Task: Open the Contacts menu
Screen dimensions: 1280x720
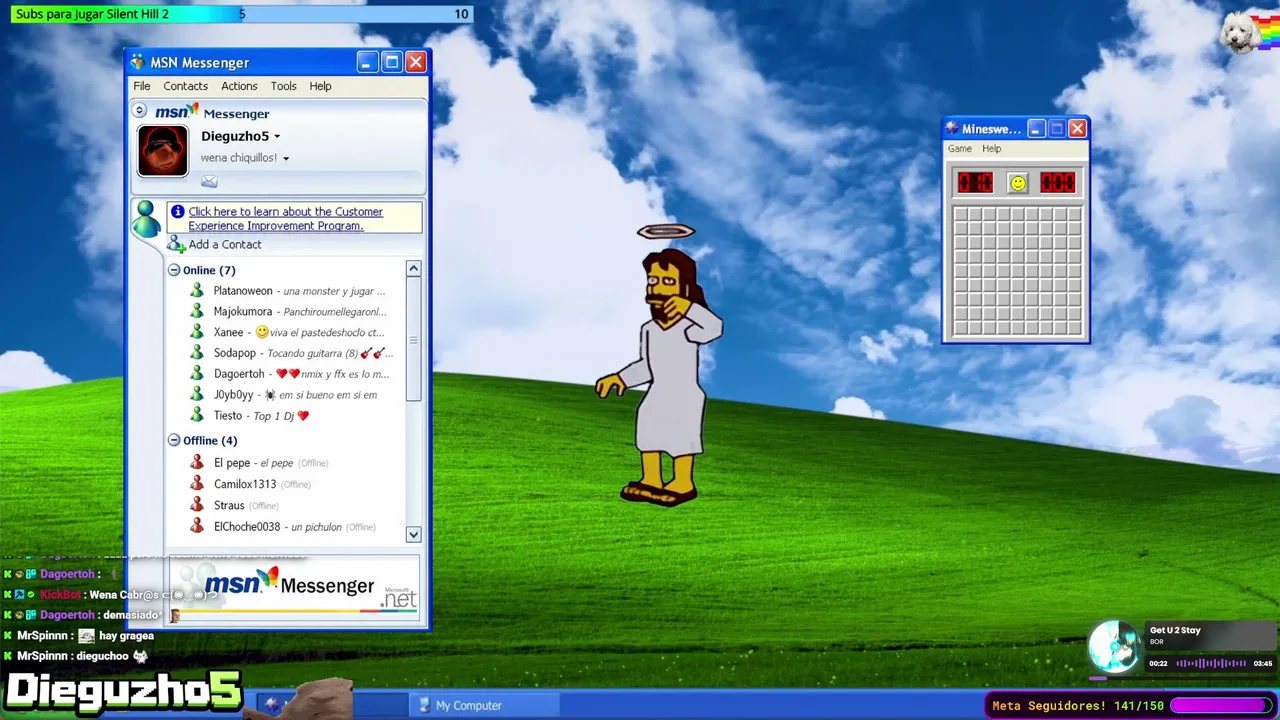Action: tap(186, 86)
